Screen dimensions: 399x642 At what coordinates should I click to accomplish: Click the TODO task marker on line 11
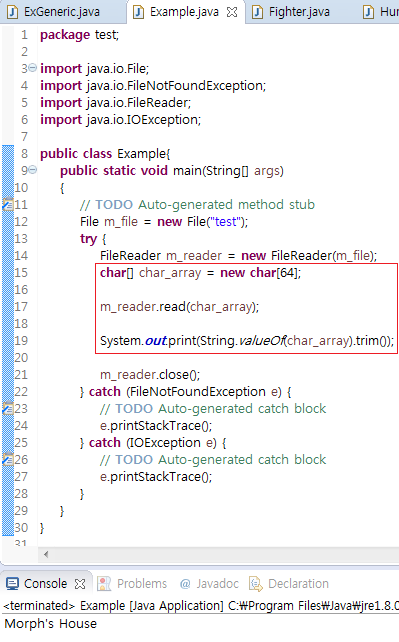[8, 204]
